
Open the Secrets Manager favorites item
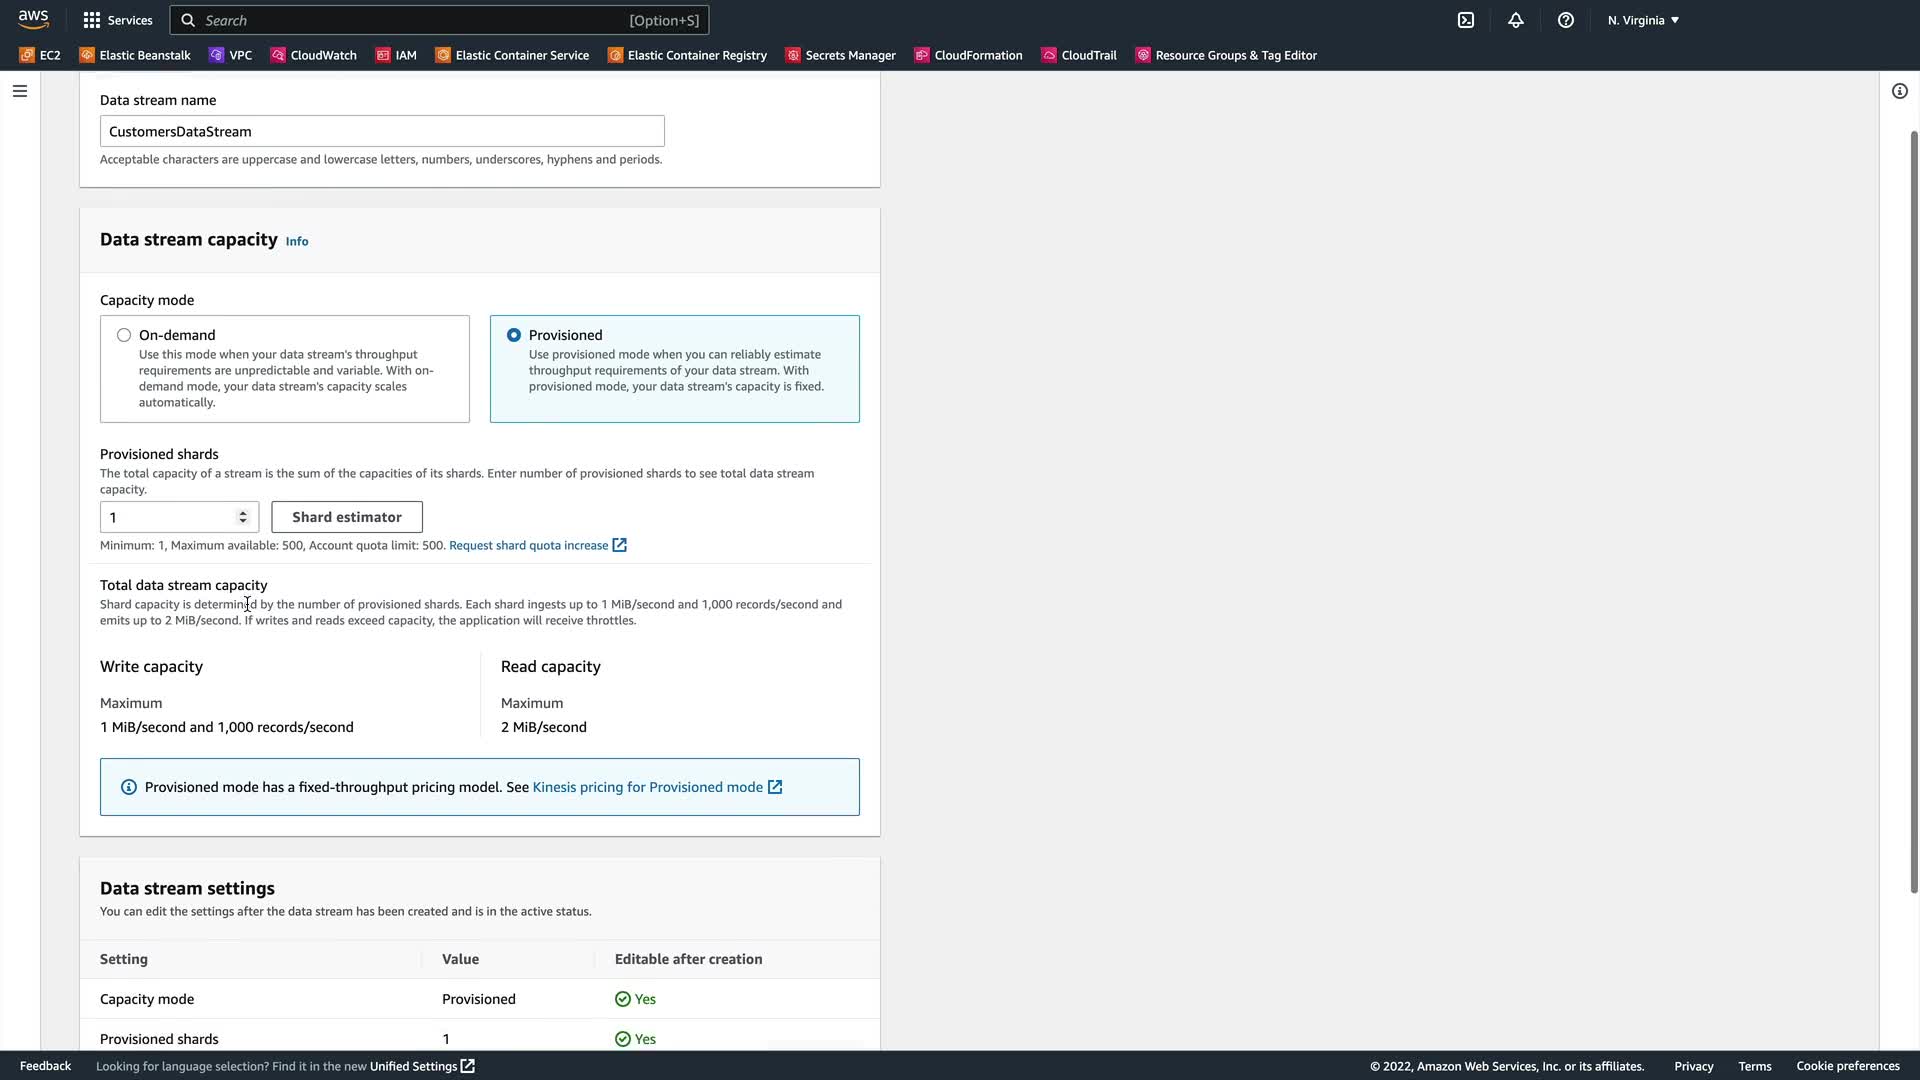point(840,55)
